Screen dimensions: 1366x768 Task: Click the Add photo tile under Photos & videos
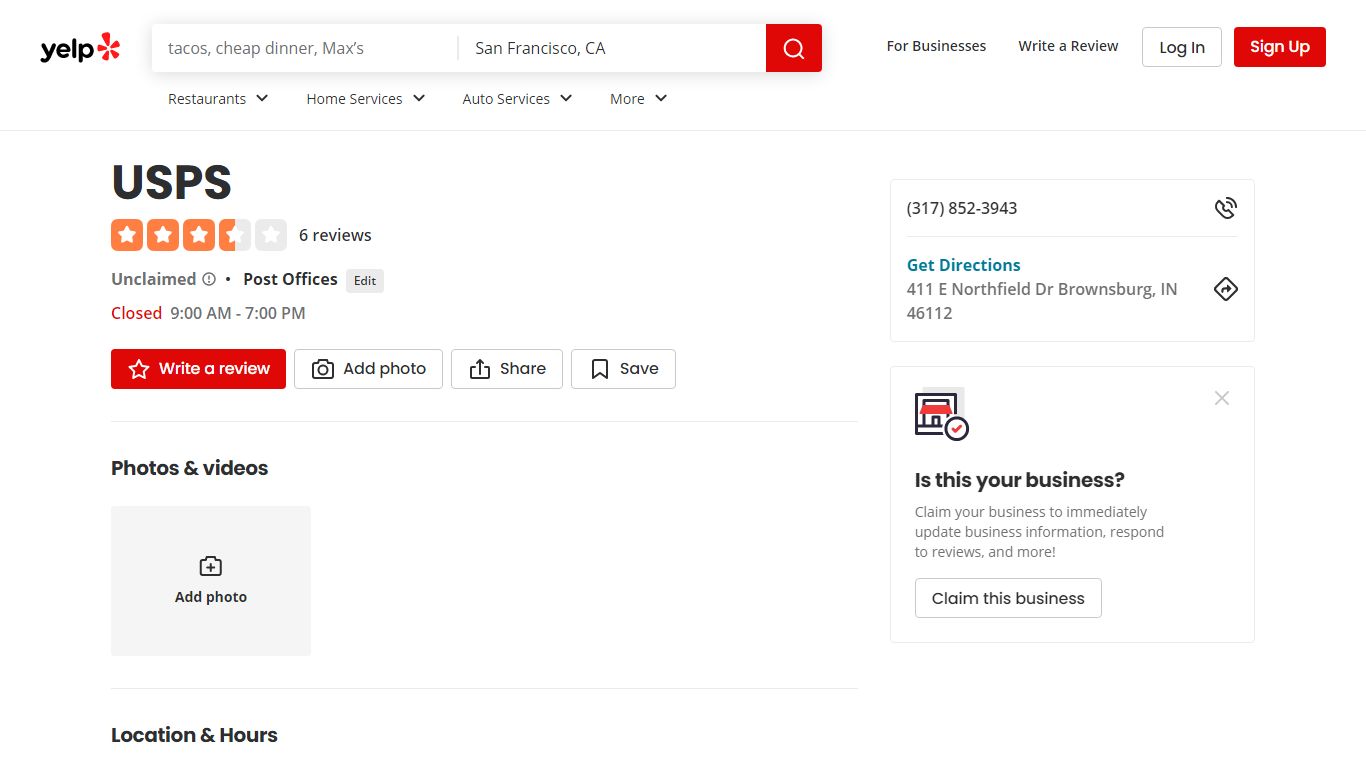tap(211, 581)
